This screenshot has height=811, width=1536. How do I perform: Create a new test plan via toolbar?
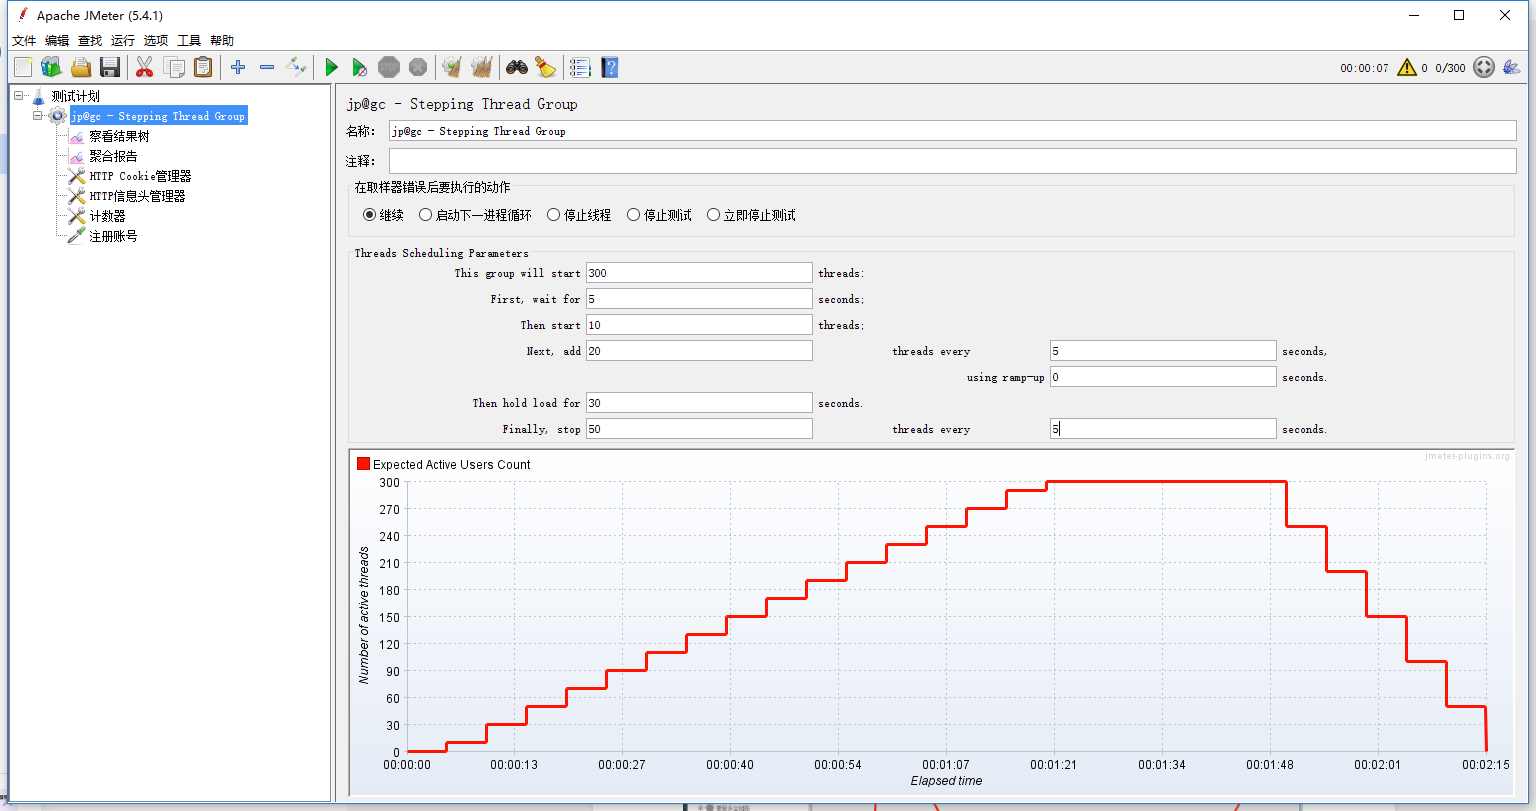pos(23,67)
